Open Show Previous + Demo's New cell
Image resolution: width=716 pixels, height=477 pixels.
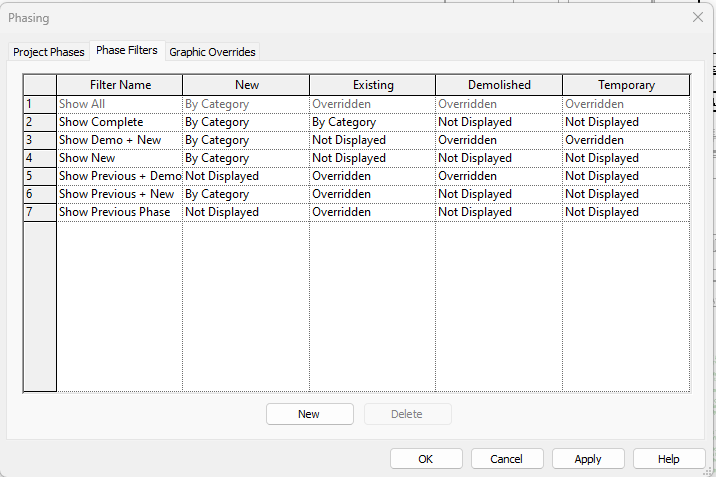pos(246,176)
